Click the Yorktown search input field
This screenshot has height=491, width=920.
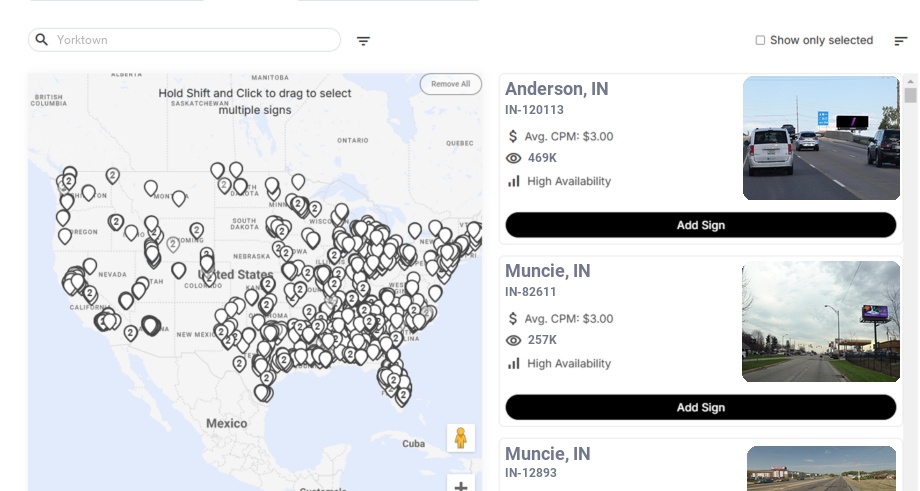(x=190, y=40)
